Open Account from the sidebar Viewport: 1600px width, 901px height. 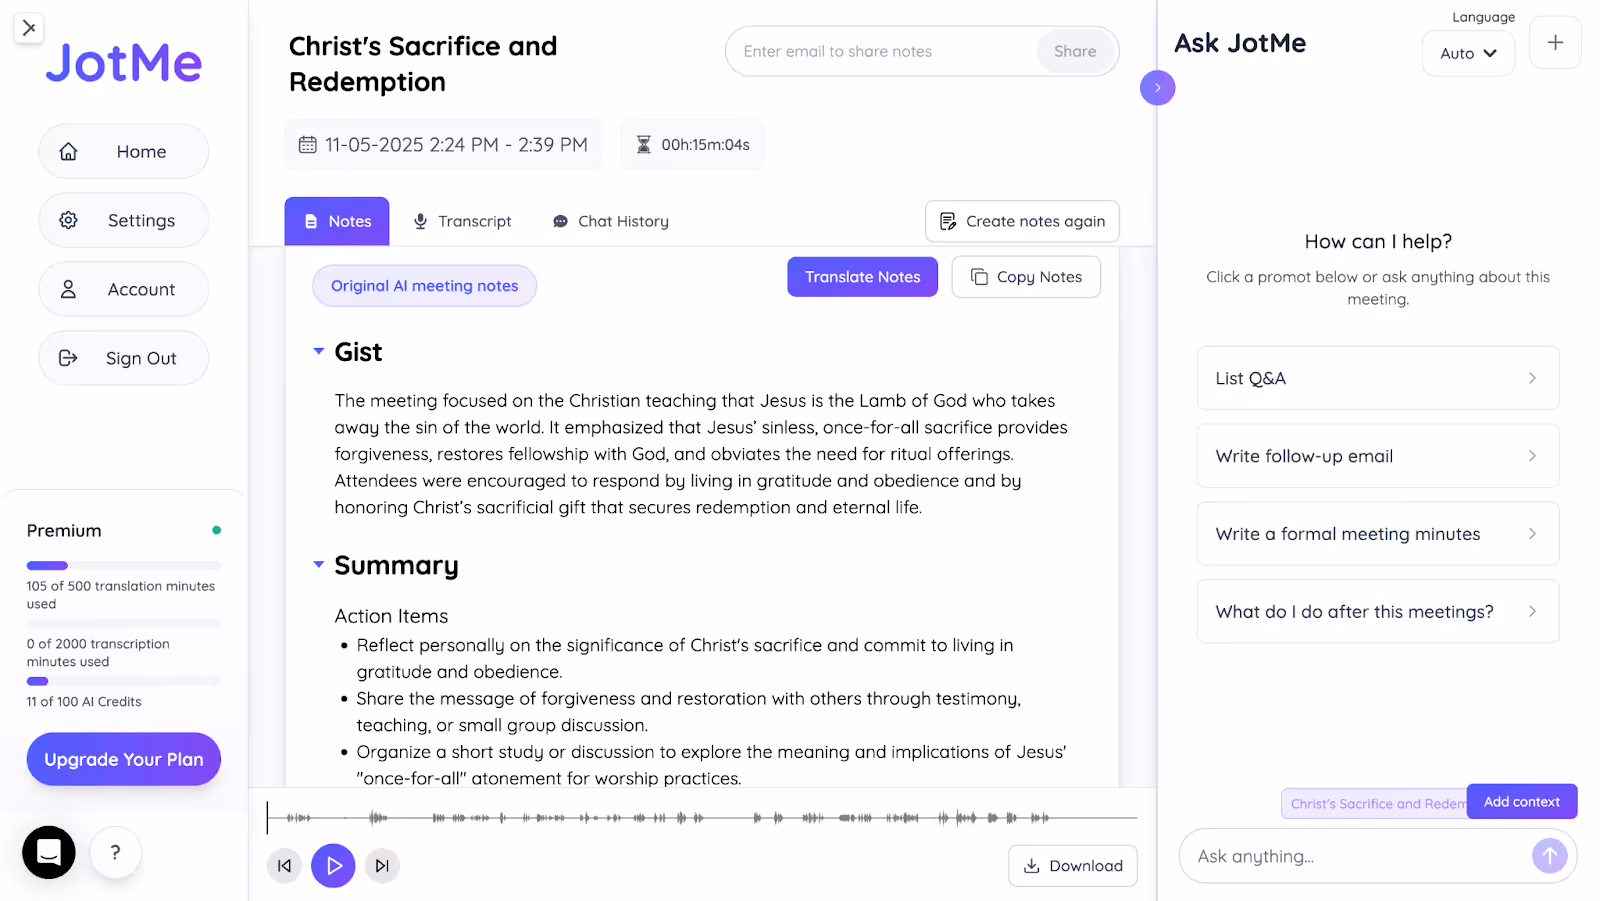123,289
